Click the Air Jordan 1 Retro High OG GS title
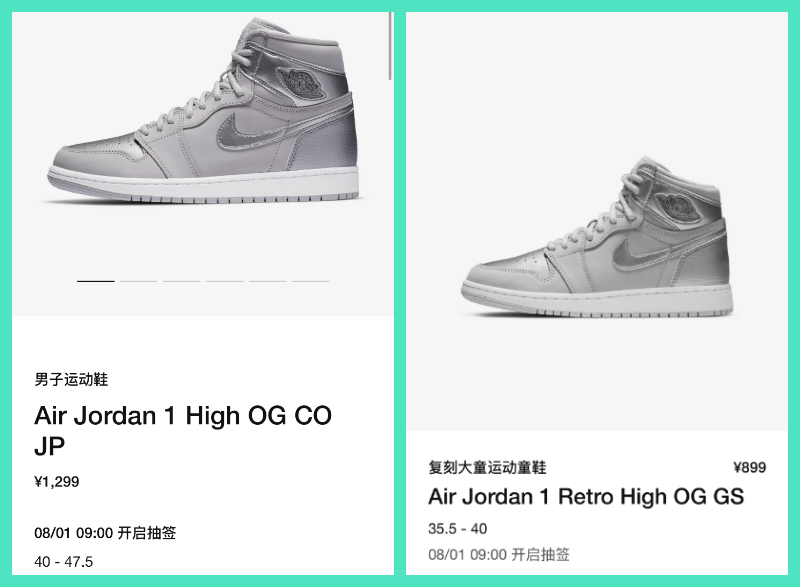This screenshot has height=587, width=800. [x=586, y=497]
